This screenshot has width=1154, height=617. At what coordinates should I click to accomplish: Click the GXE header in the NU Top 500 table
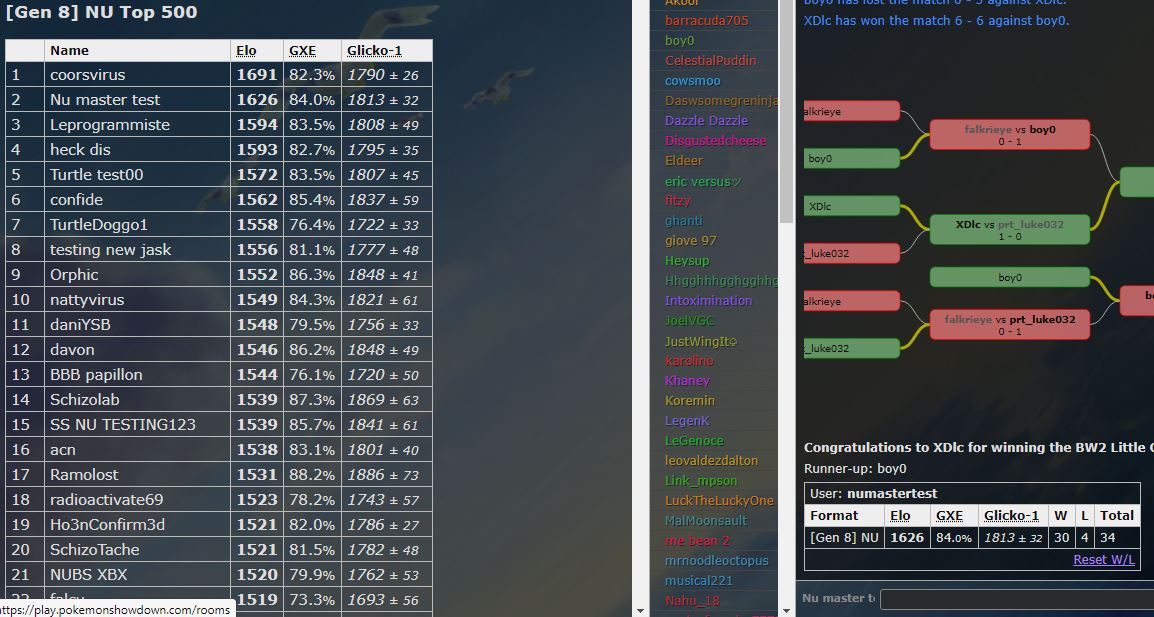tap(302, 50)
